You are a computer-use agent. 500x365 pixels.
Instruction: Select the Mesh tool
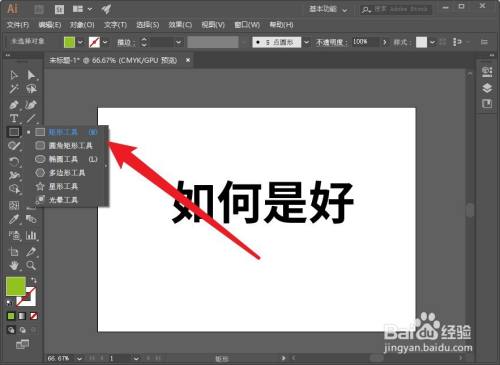click(x=14, y=205)
